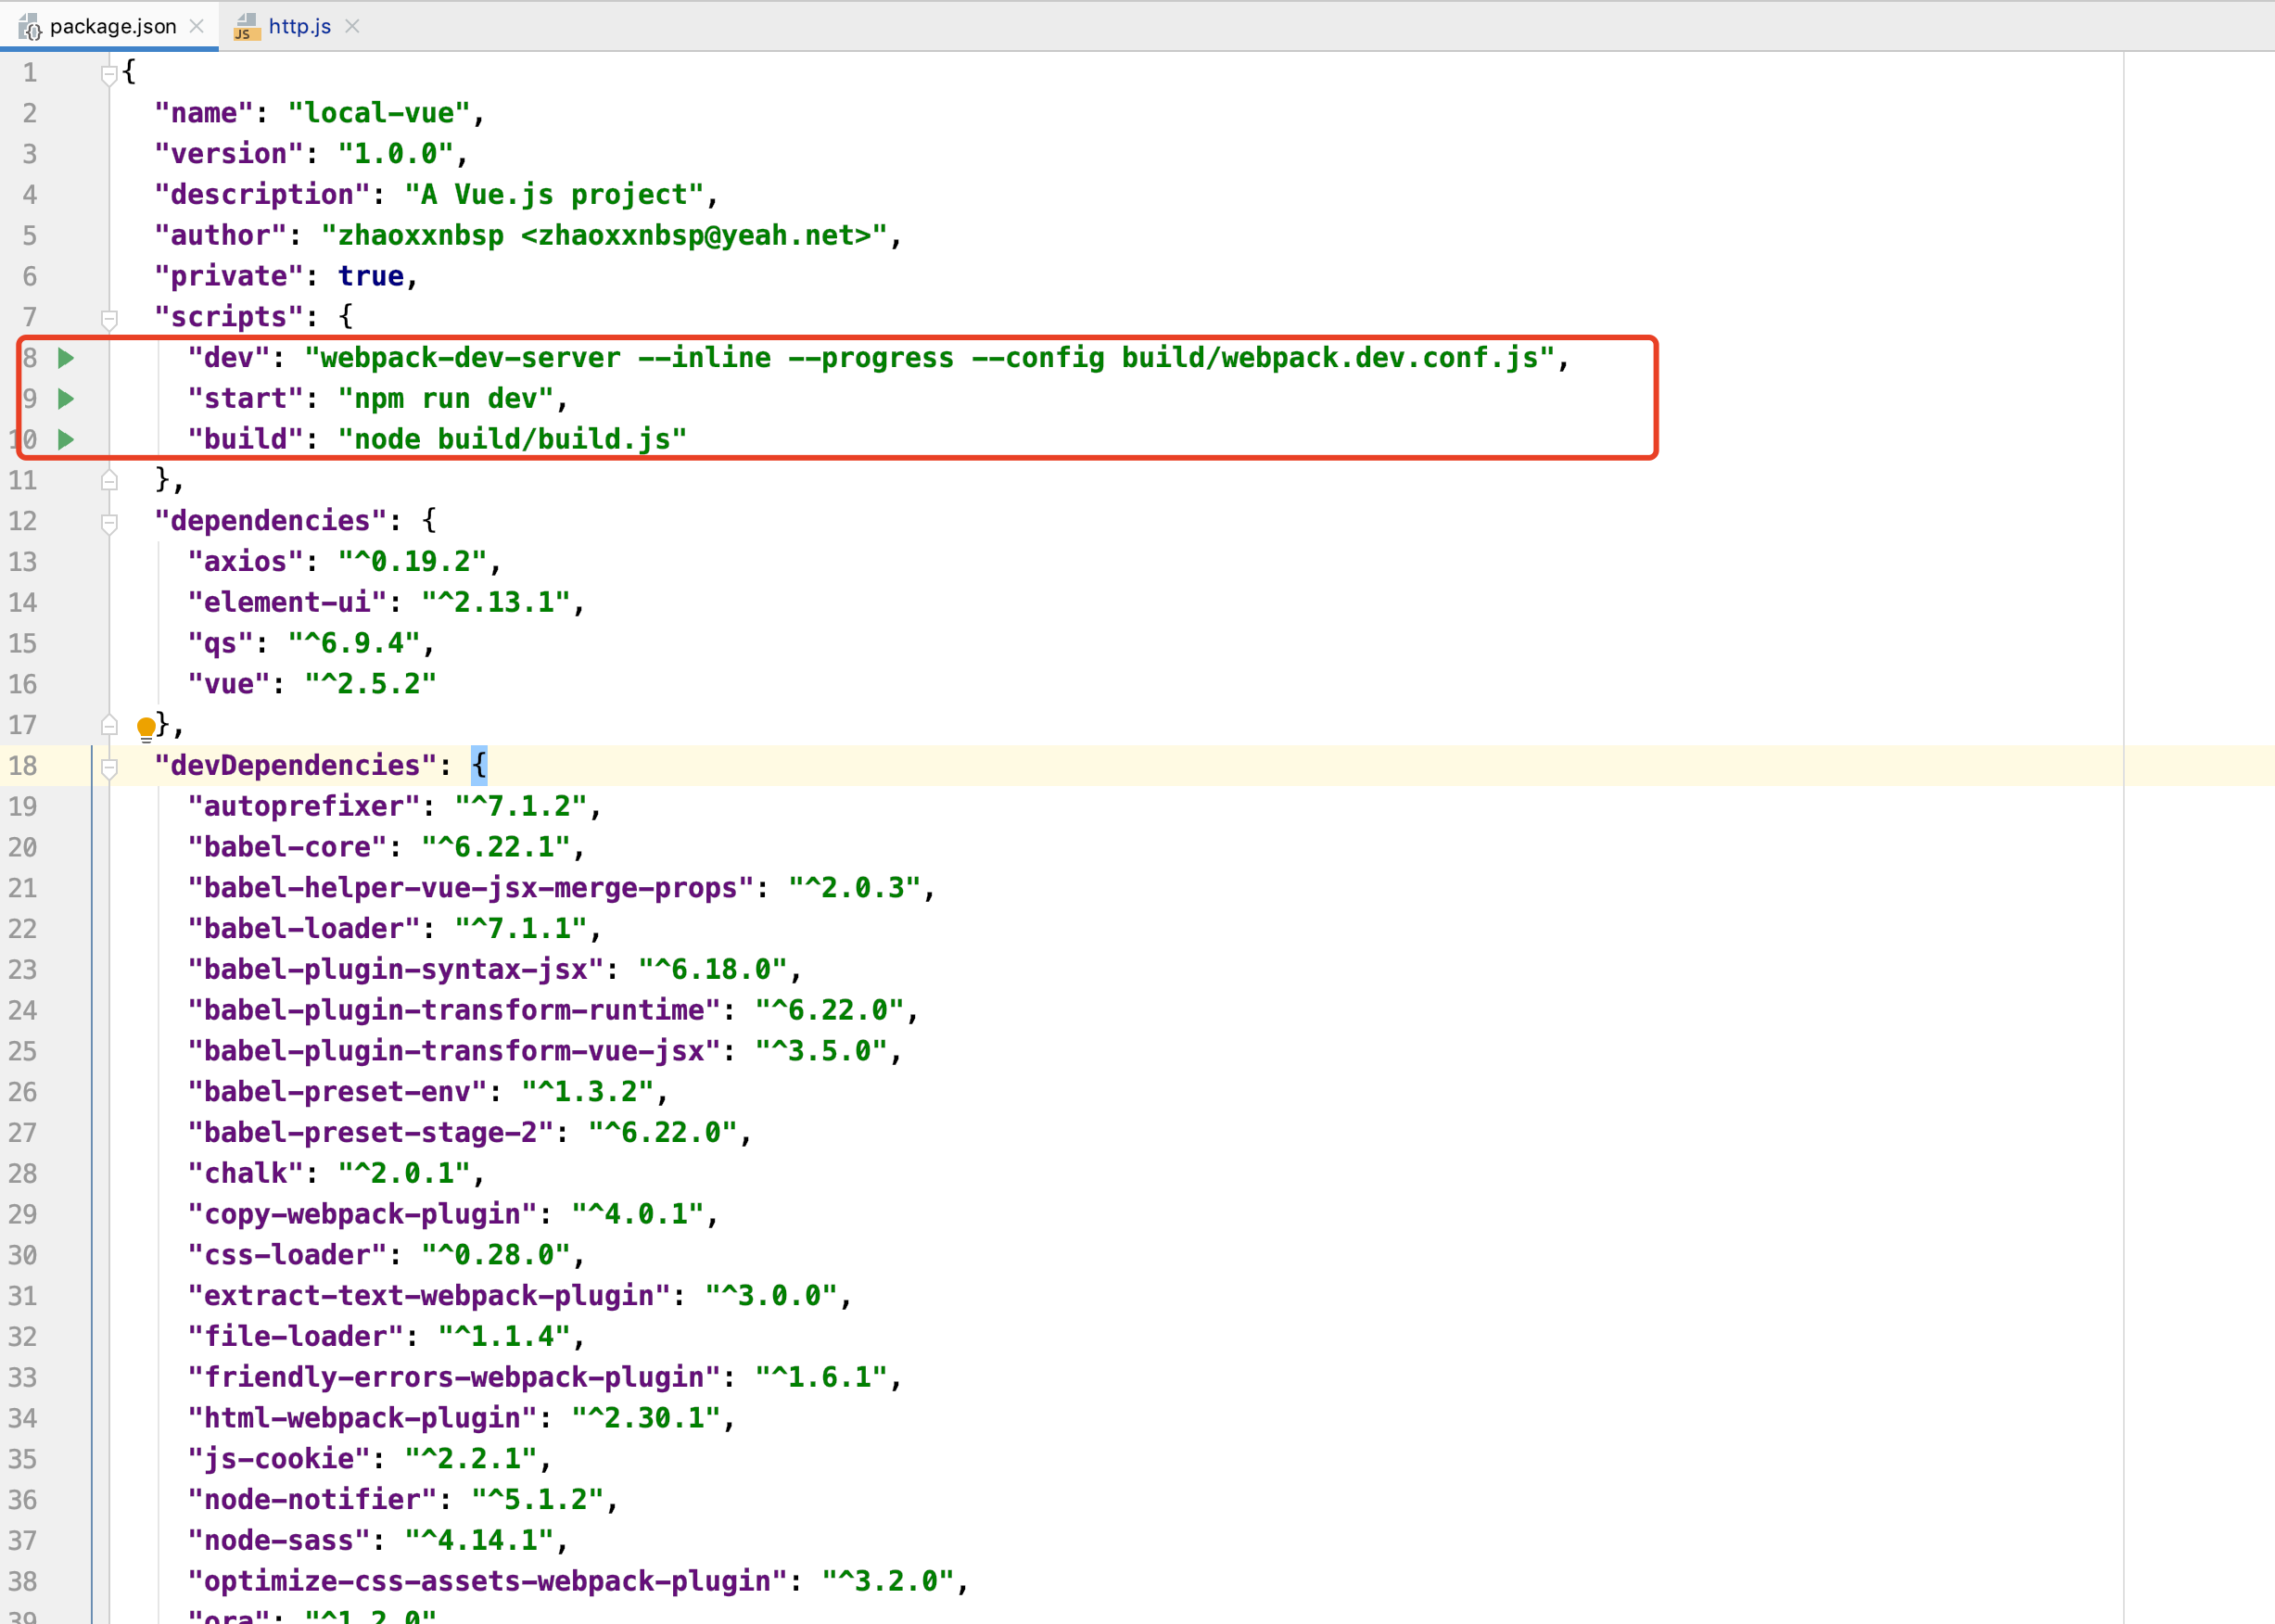This screenshot has height=1624, width=2275.
Task: Select the package.json tab
Action: pyautogui.click(x=112, y=26)
